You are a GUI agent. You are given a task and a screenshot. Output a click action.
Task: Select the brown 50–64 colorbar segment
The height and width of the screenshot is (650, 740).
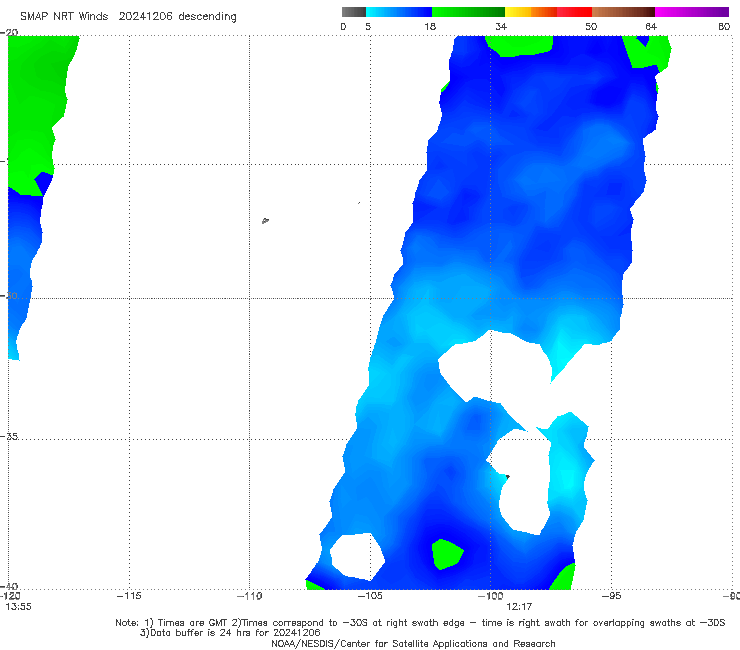click(x=623, y=12)
